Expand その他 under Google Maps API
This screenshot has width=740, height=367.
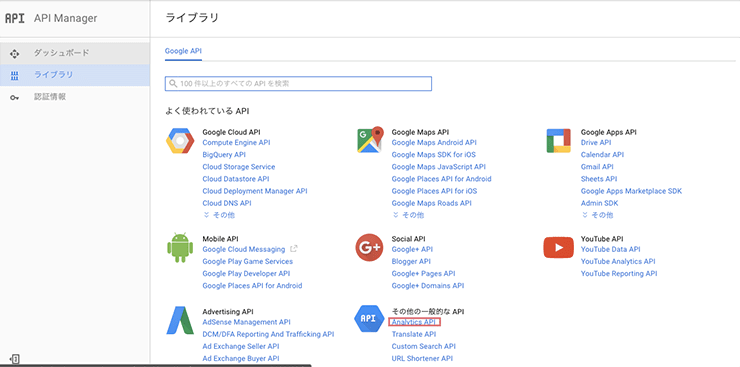408,215
